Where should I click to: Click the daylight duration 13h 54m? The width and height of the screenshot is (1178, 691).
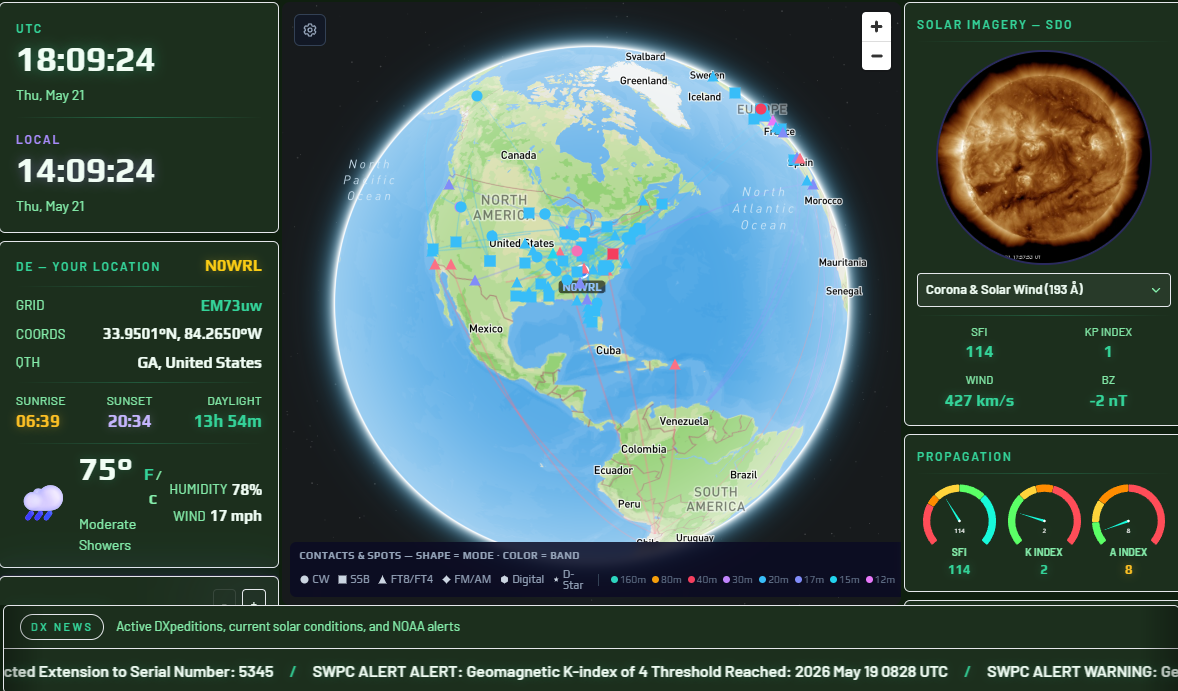[228, 421]
